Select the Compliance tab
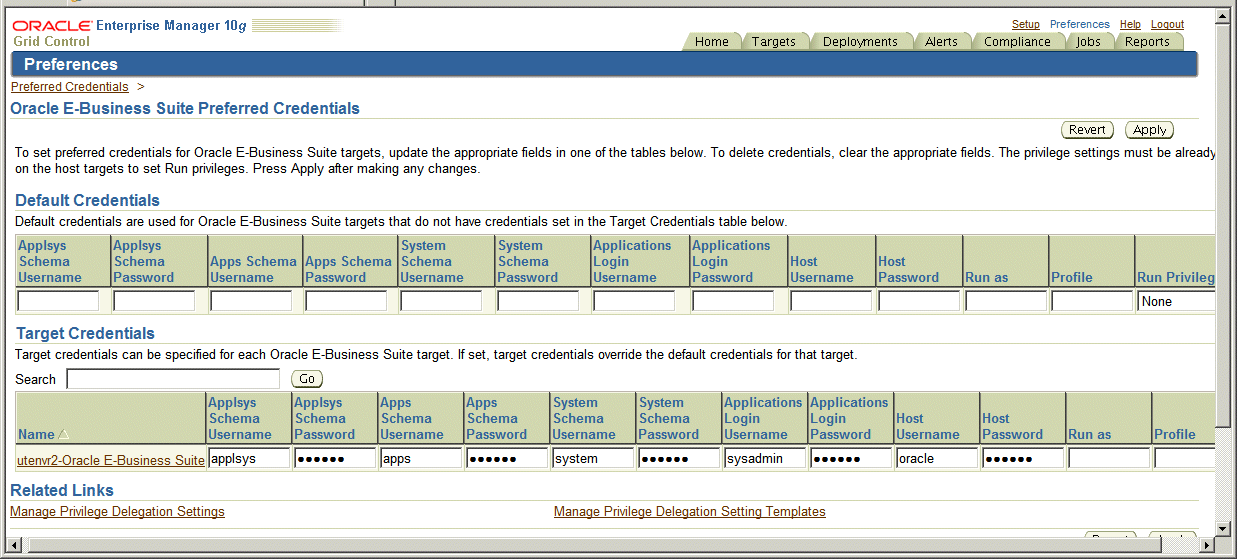Screen dimensions: 1237x559 [1017, 41]
